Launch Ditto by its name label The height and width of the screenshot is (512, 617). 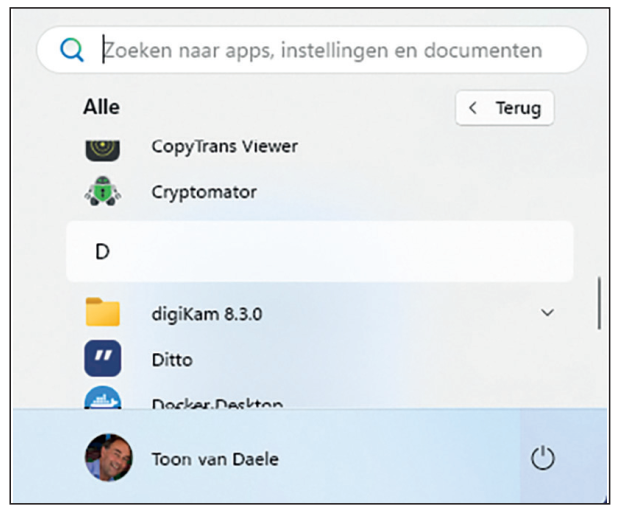coord(172,359)
